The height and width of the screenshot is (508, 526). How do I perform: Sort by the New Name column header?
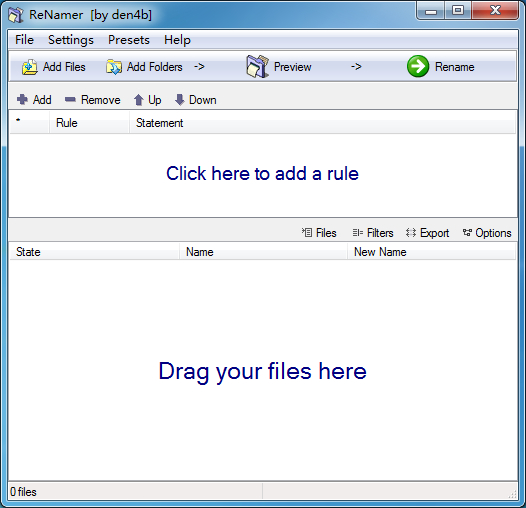point(431,252)
